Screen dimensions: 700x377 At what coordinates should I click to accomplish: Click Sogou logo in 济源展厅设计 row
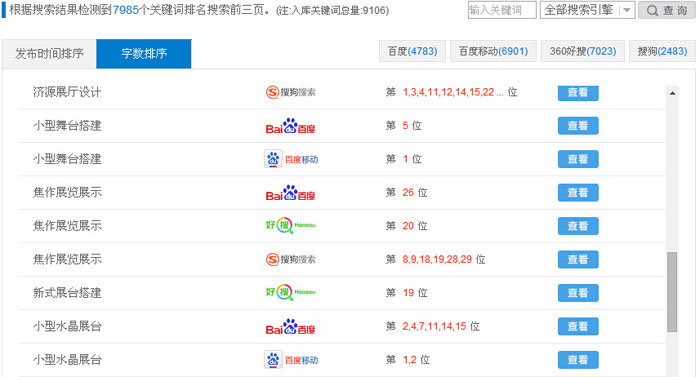tap(291, 92)
